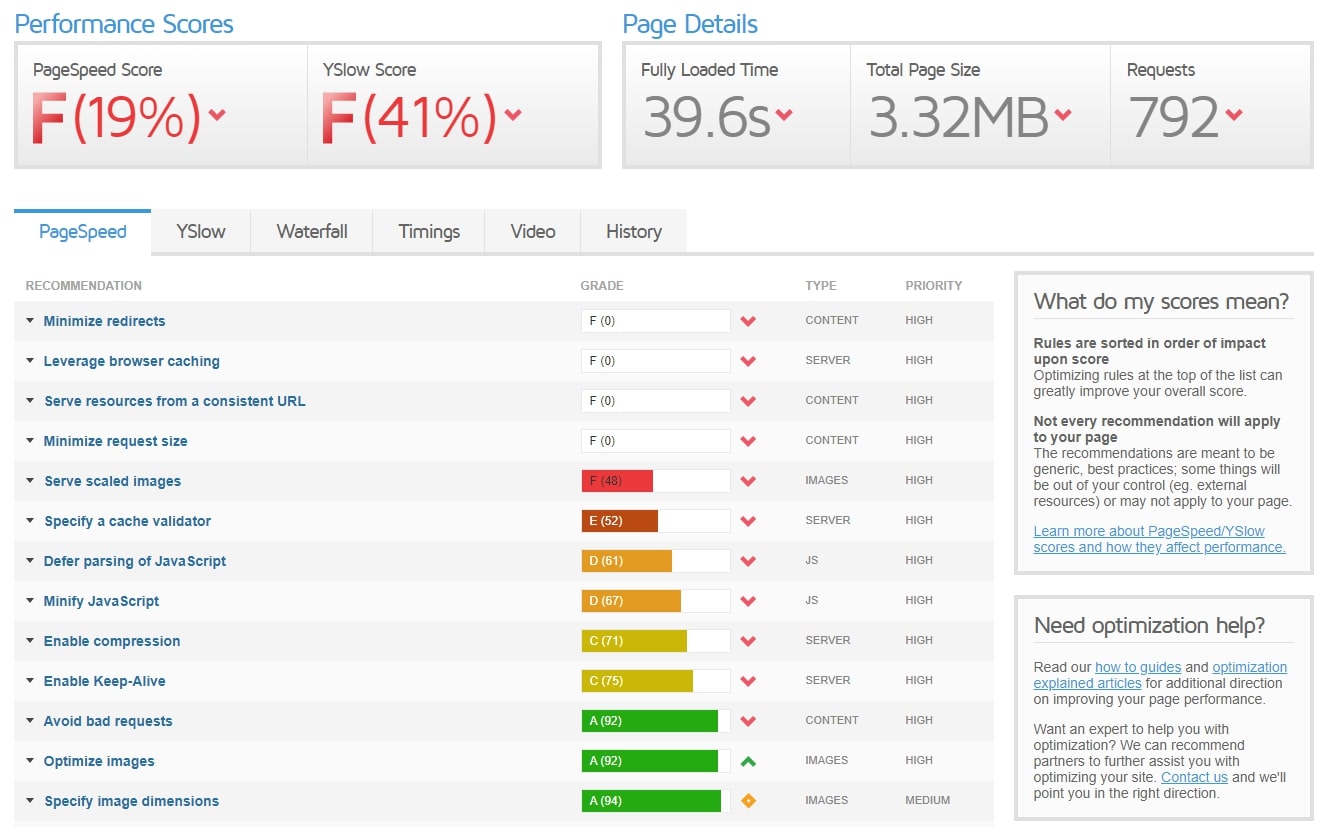Expand the Minify JavaScript triangle
The image size is (1327, 827).
[x=30, y=601]
